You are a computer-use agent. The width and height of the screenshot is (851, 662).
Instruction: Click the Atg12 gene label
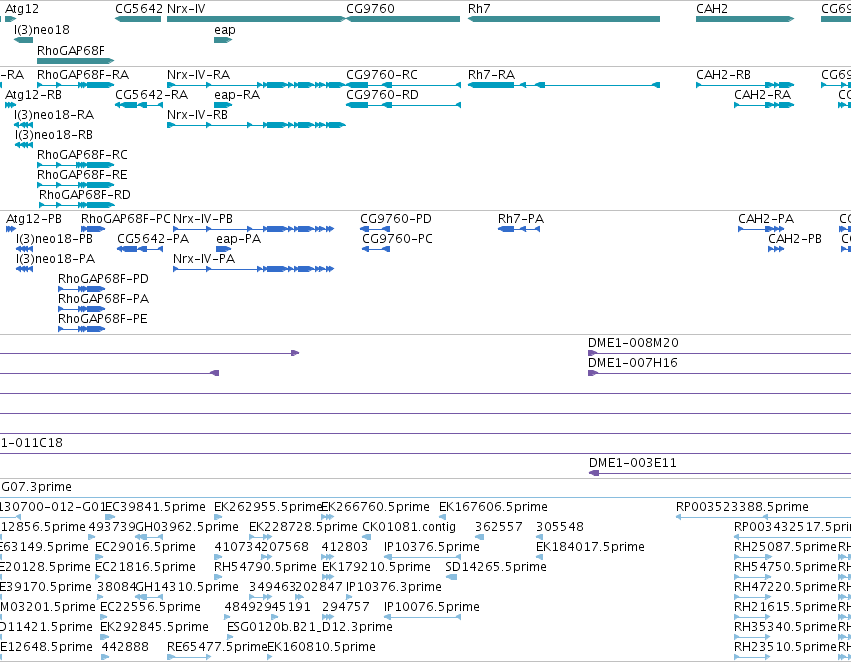22,9
